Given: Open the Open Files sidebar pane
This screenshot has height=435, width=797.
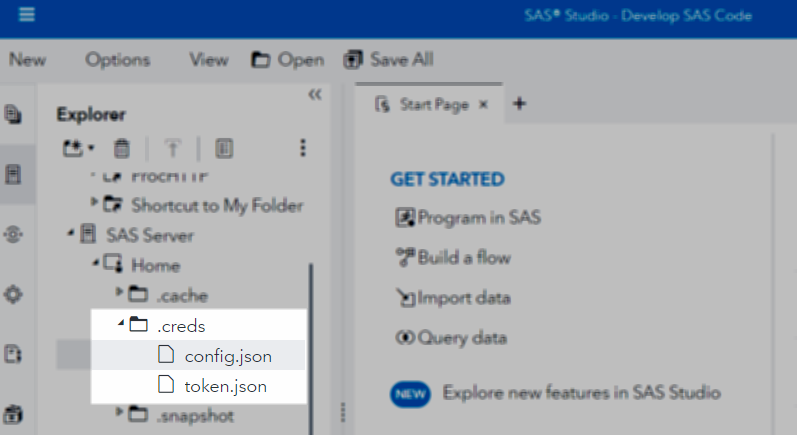Looking at the screenshot, I should [x=13, y=114].
